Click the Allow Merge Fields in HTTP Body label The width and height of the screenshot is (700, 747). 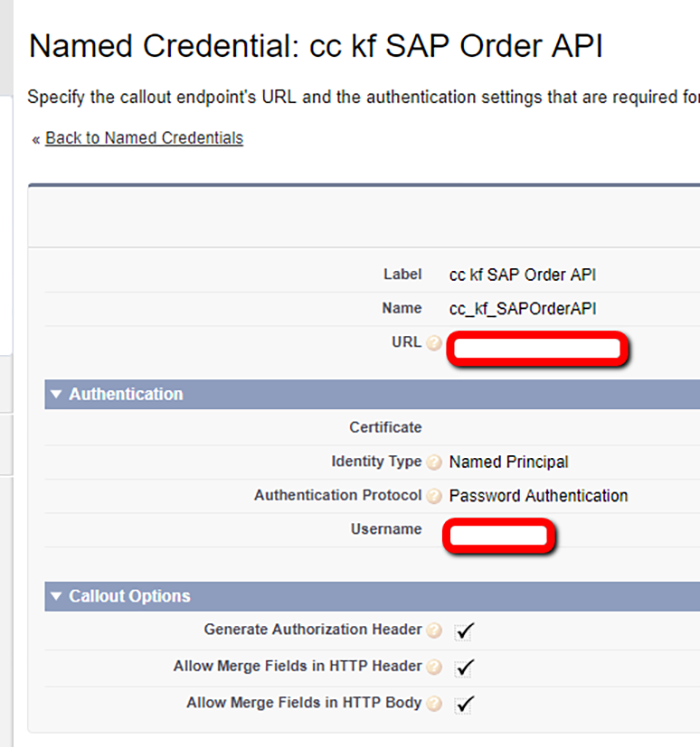(x=304, y=703)
